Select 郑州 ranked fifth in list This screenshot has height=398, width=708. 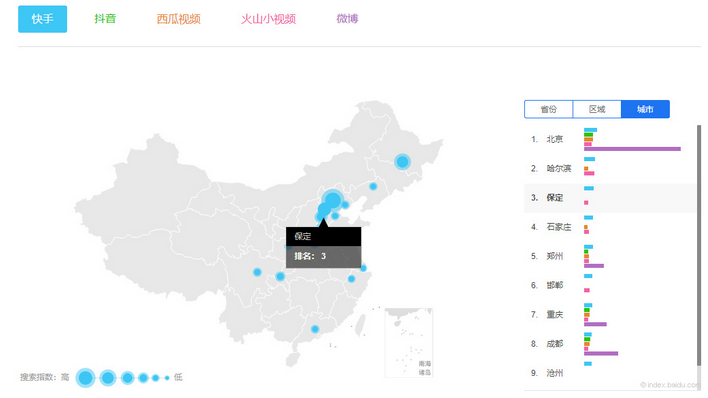click(x=554, y=256)
